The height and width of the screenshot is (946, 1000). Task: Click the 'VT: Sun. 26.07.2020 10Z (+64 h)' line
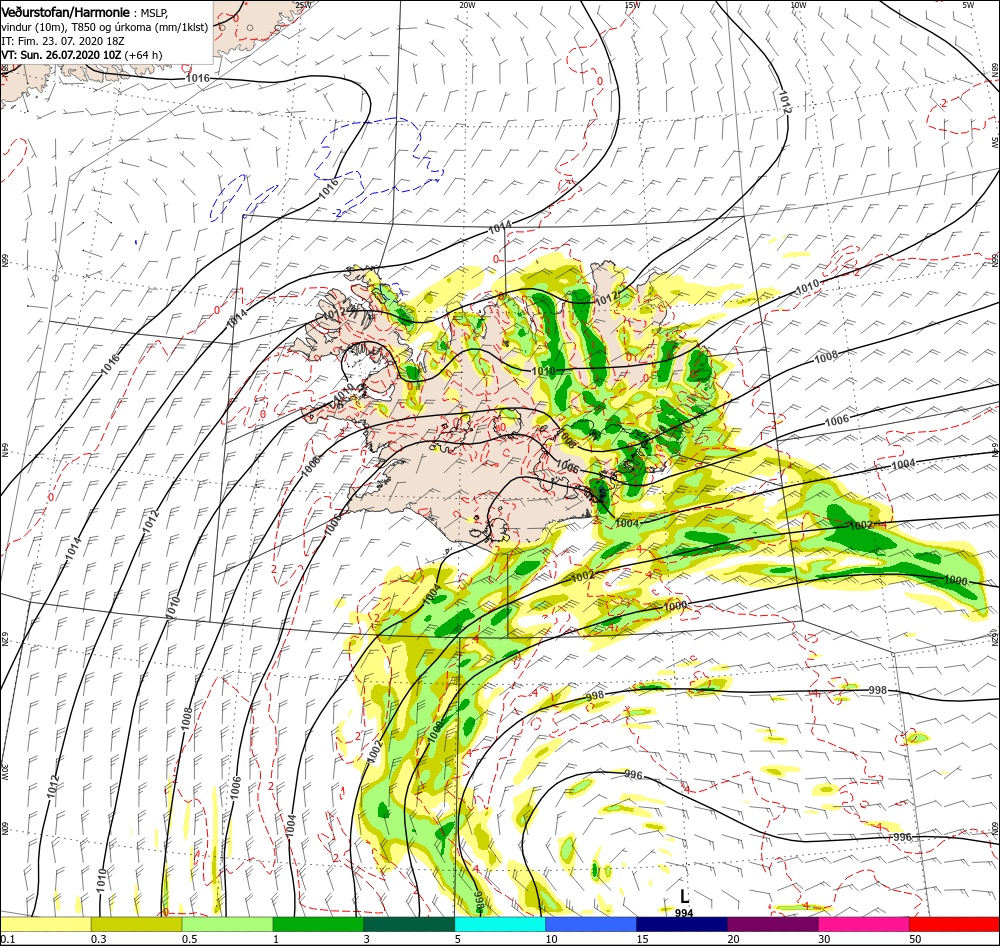click(82, 55)
